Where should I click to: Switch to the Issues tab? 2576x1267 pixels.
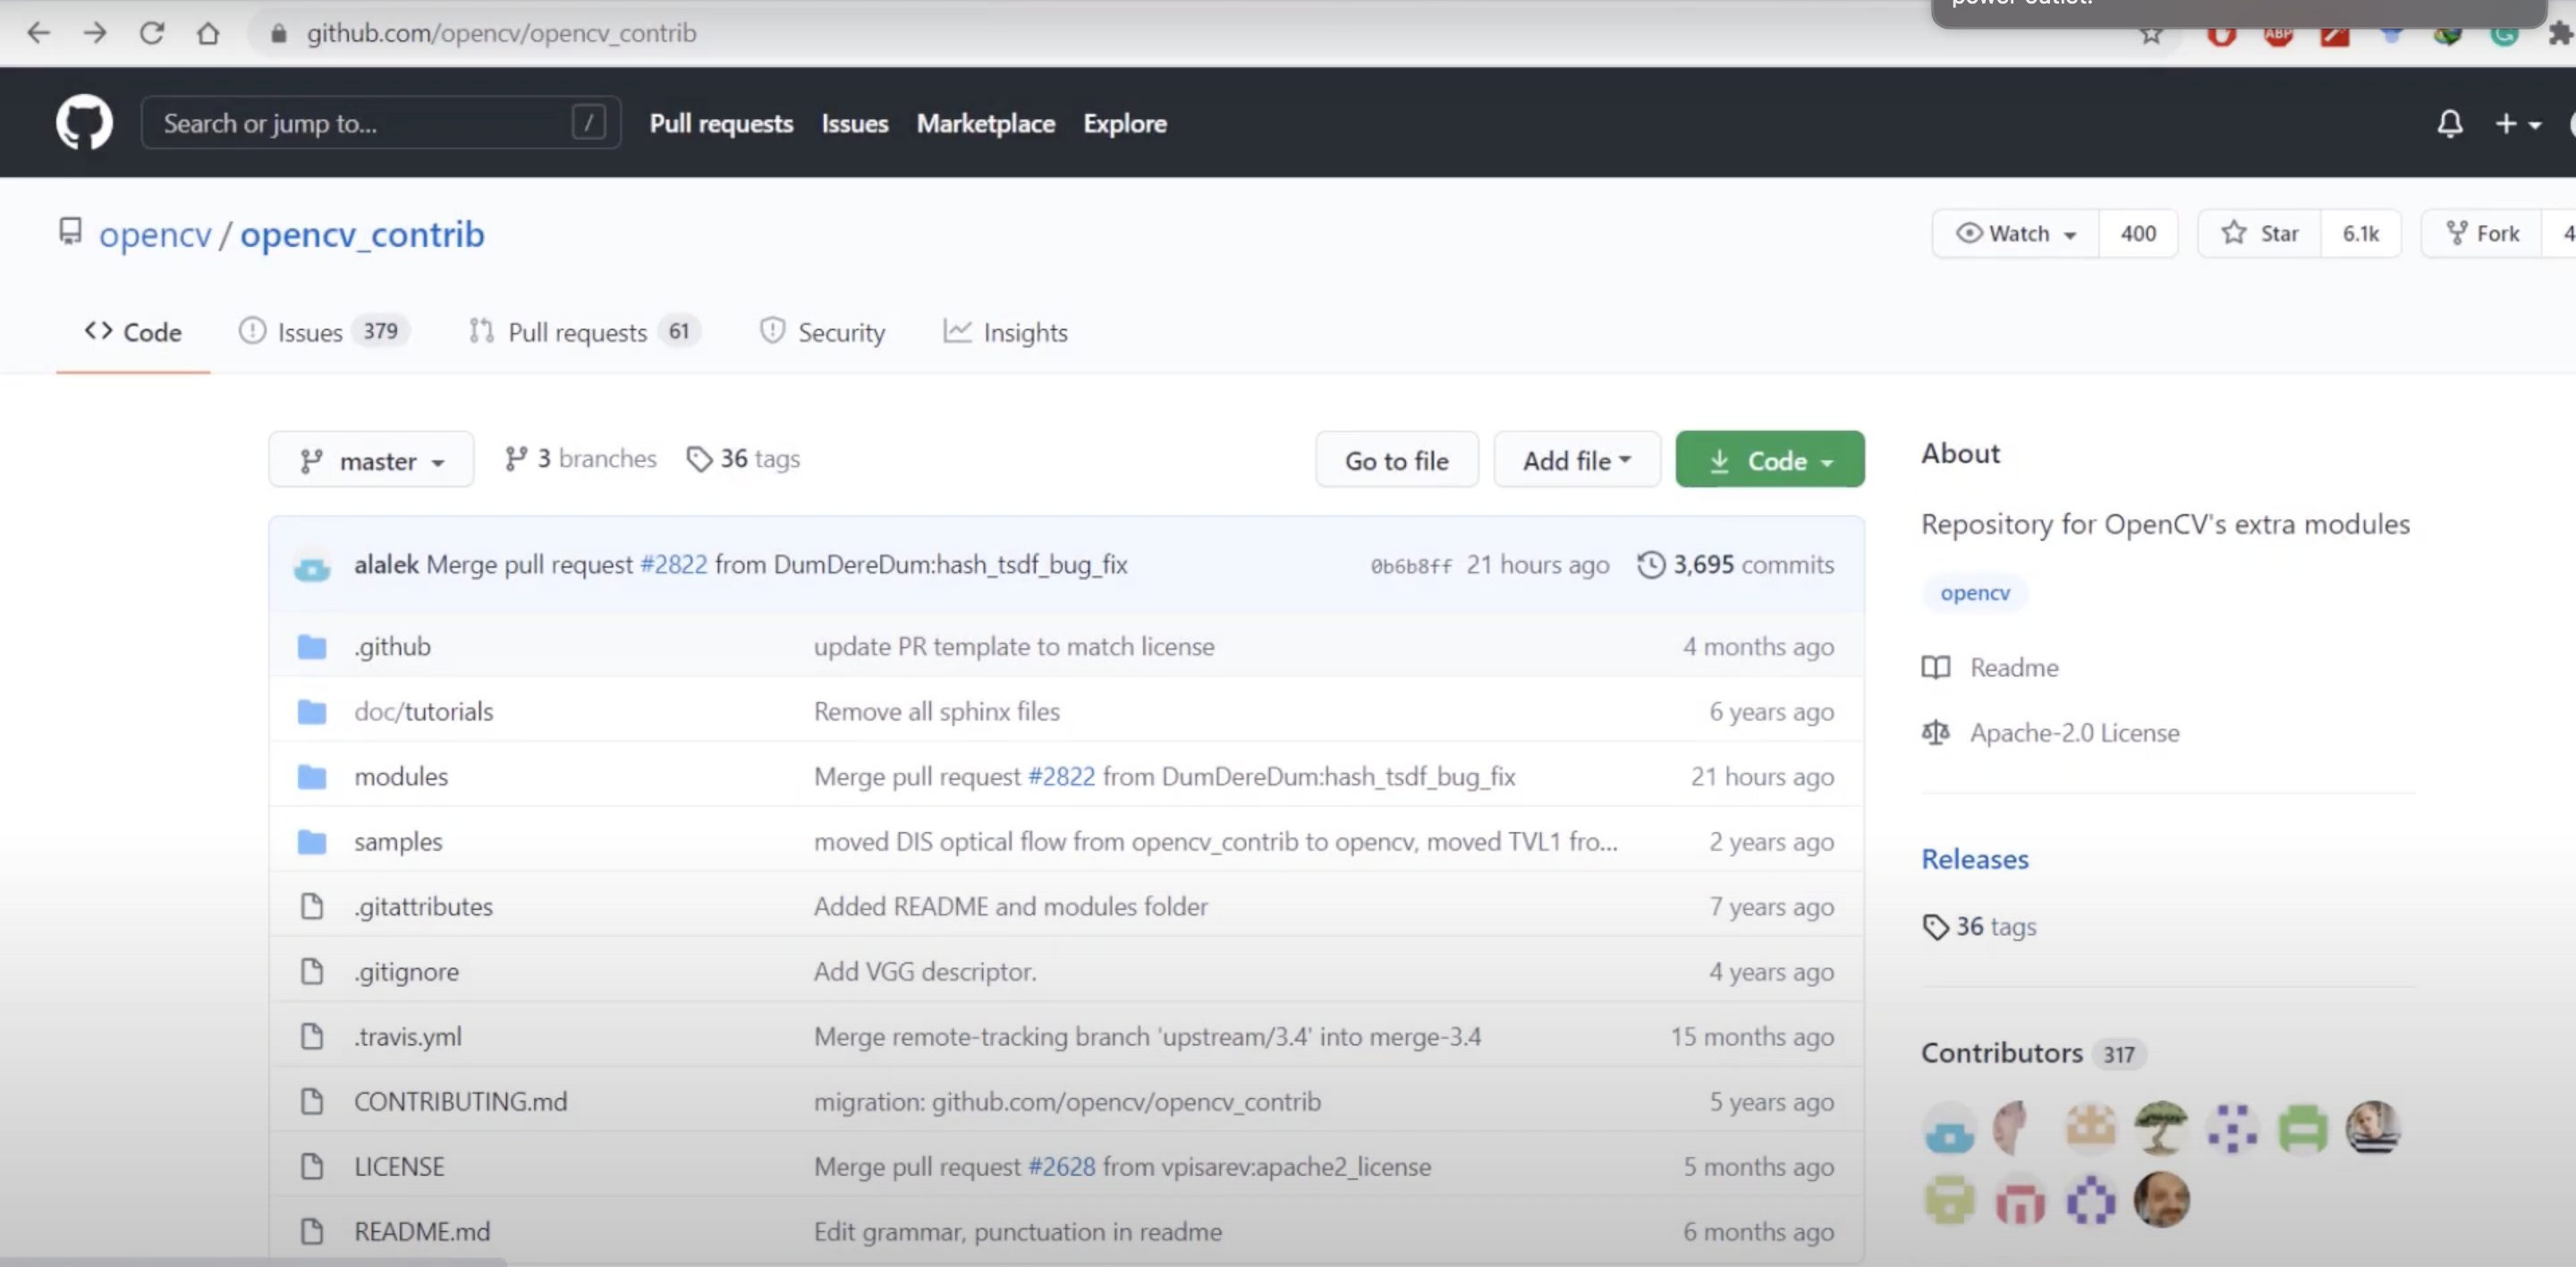coord(323,332)
